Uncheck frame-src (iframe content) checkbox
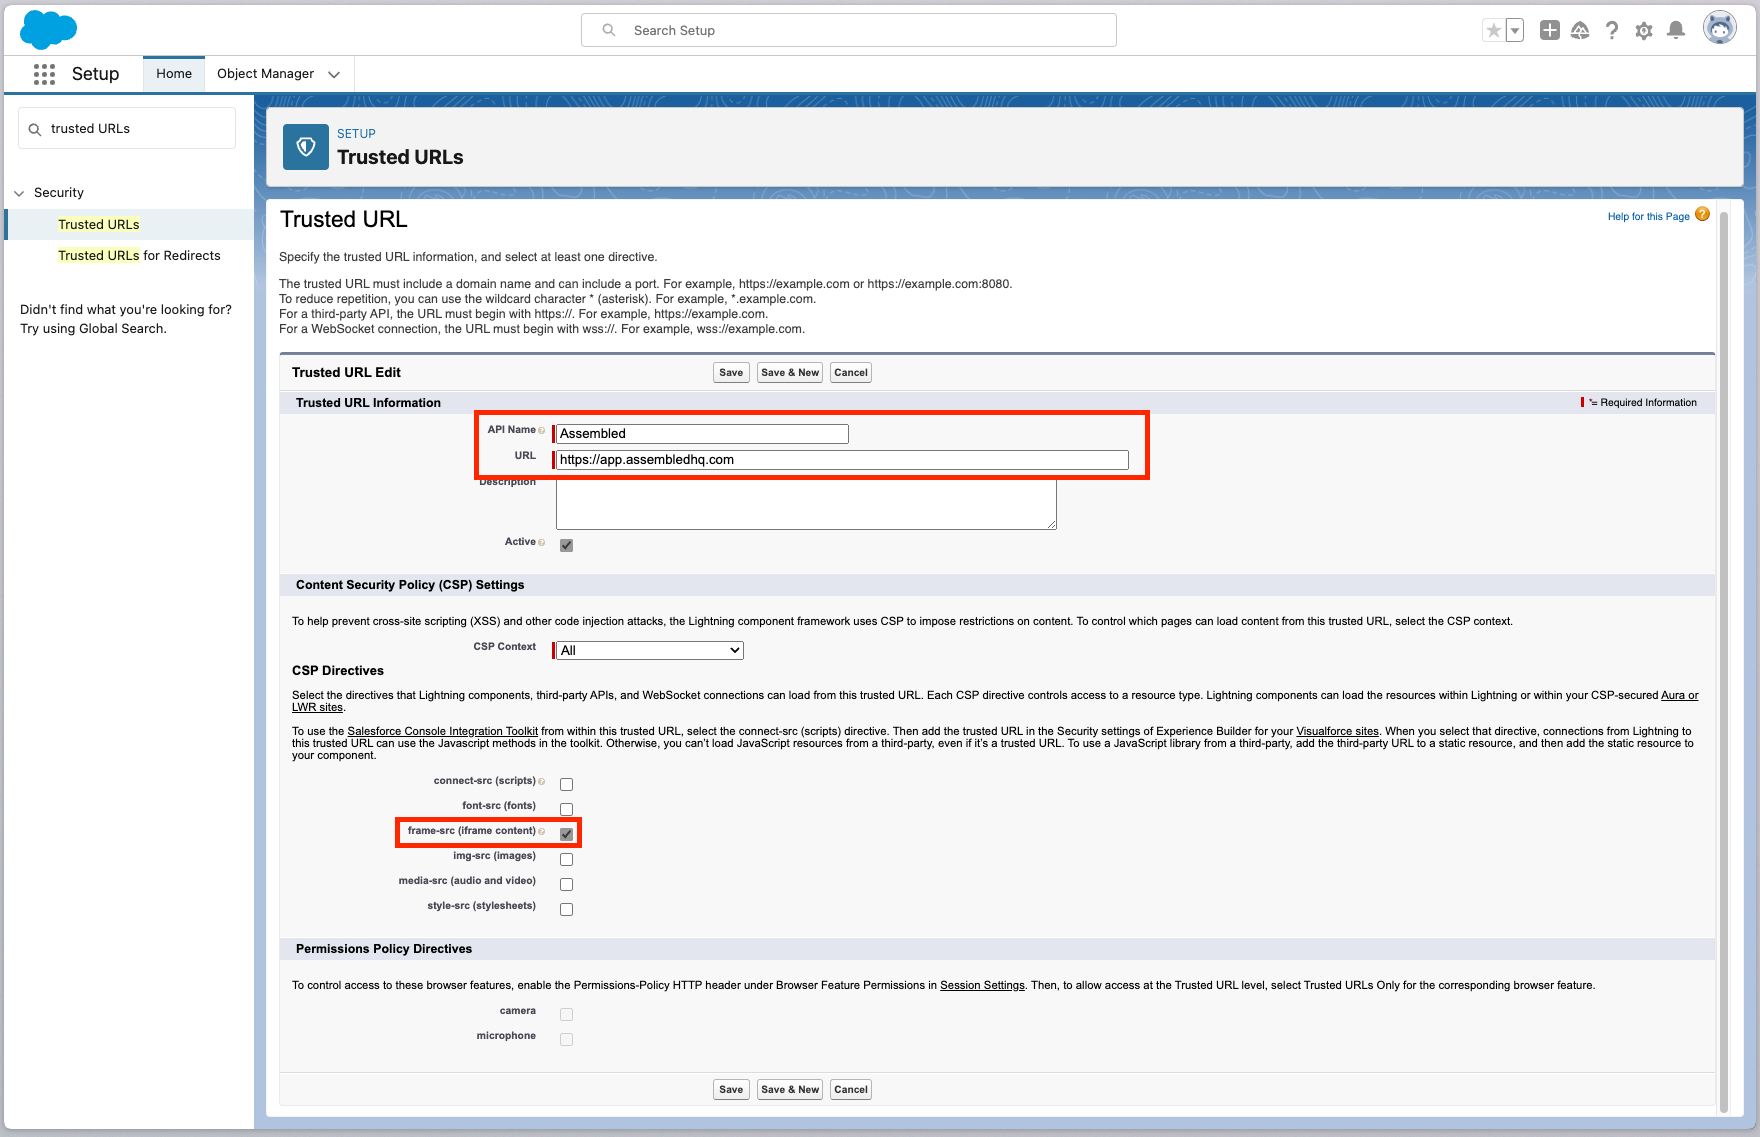Screen dimensions: 1760x1137 [566, 834]
